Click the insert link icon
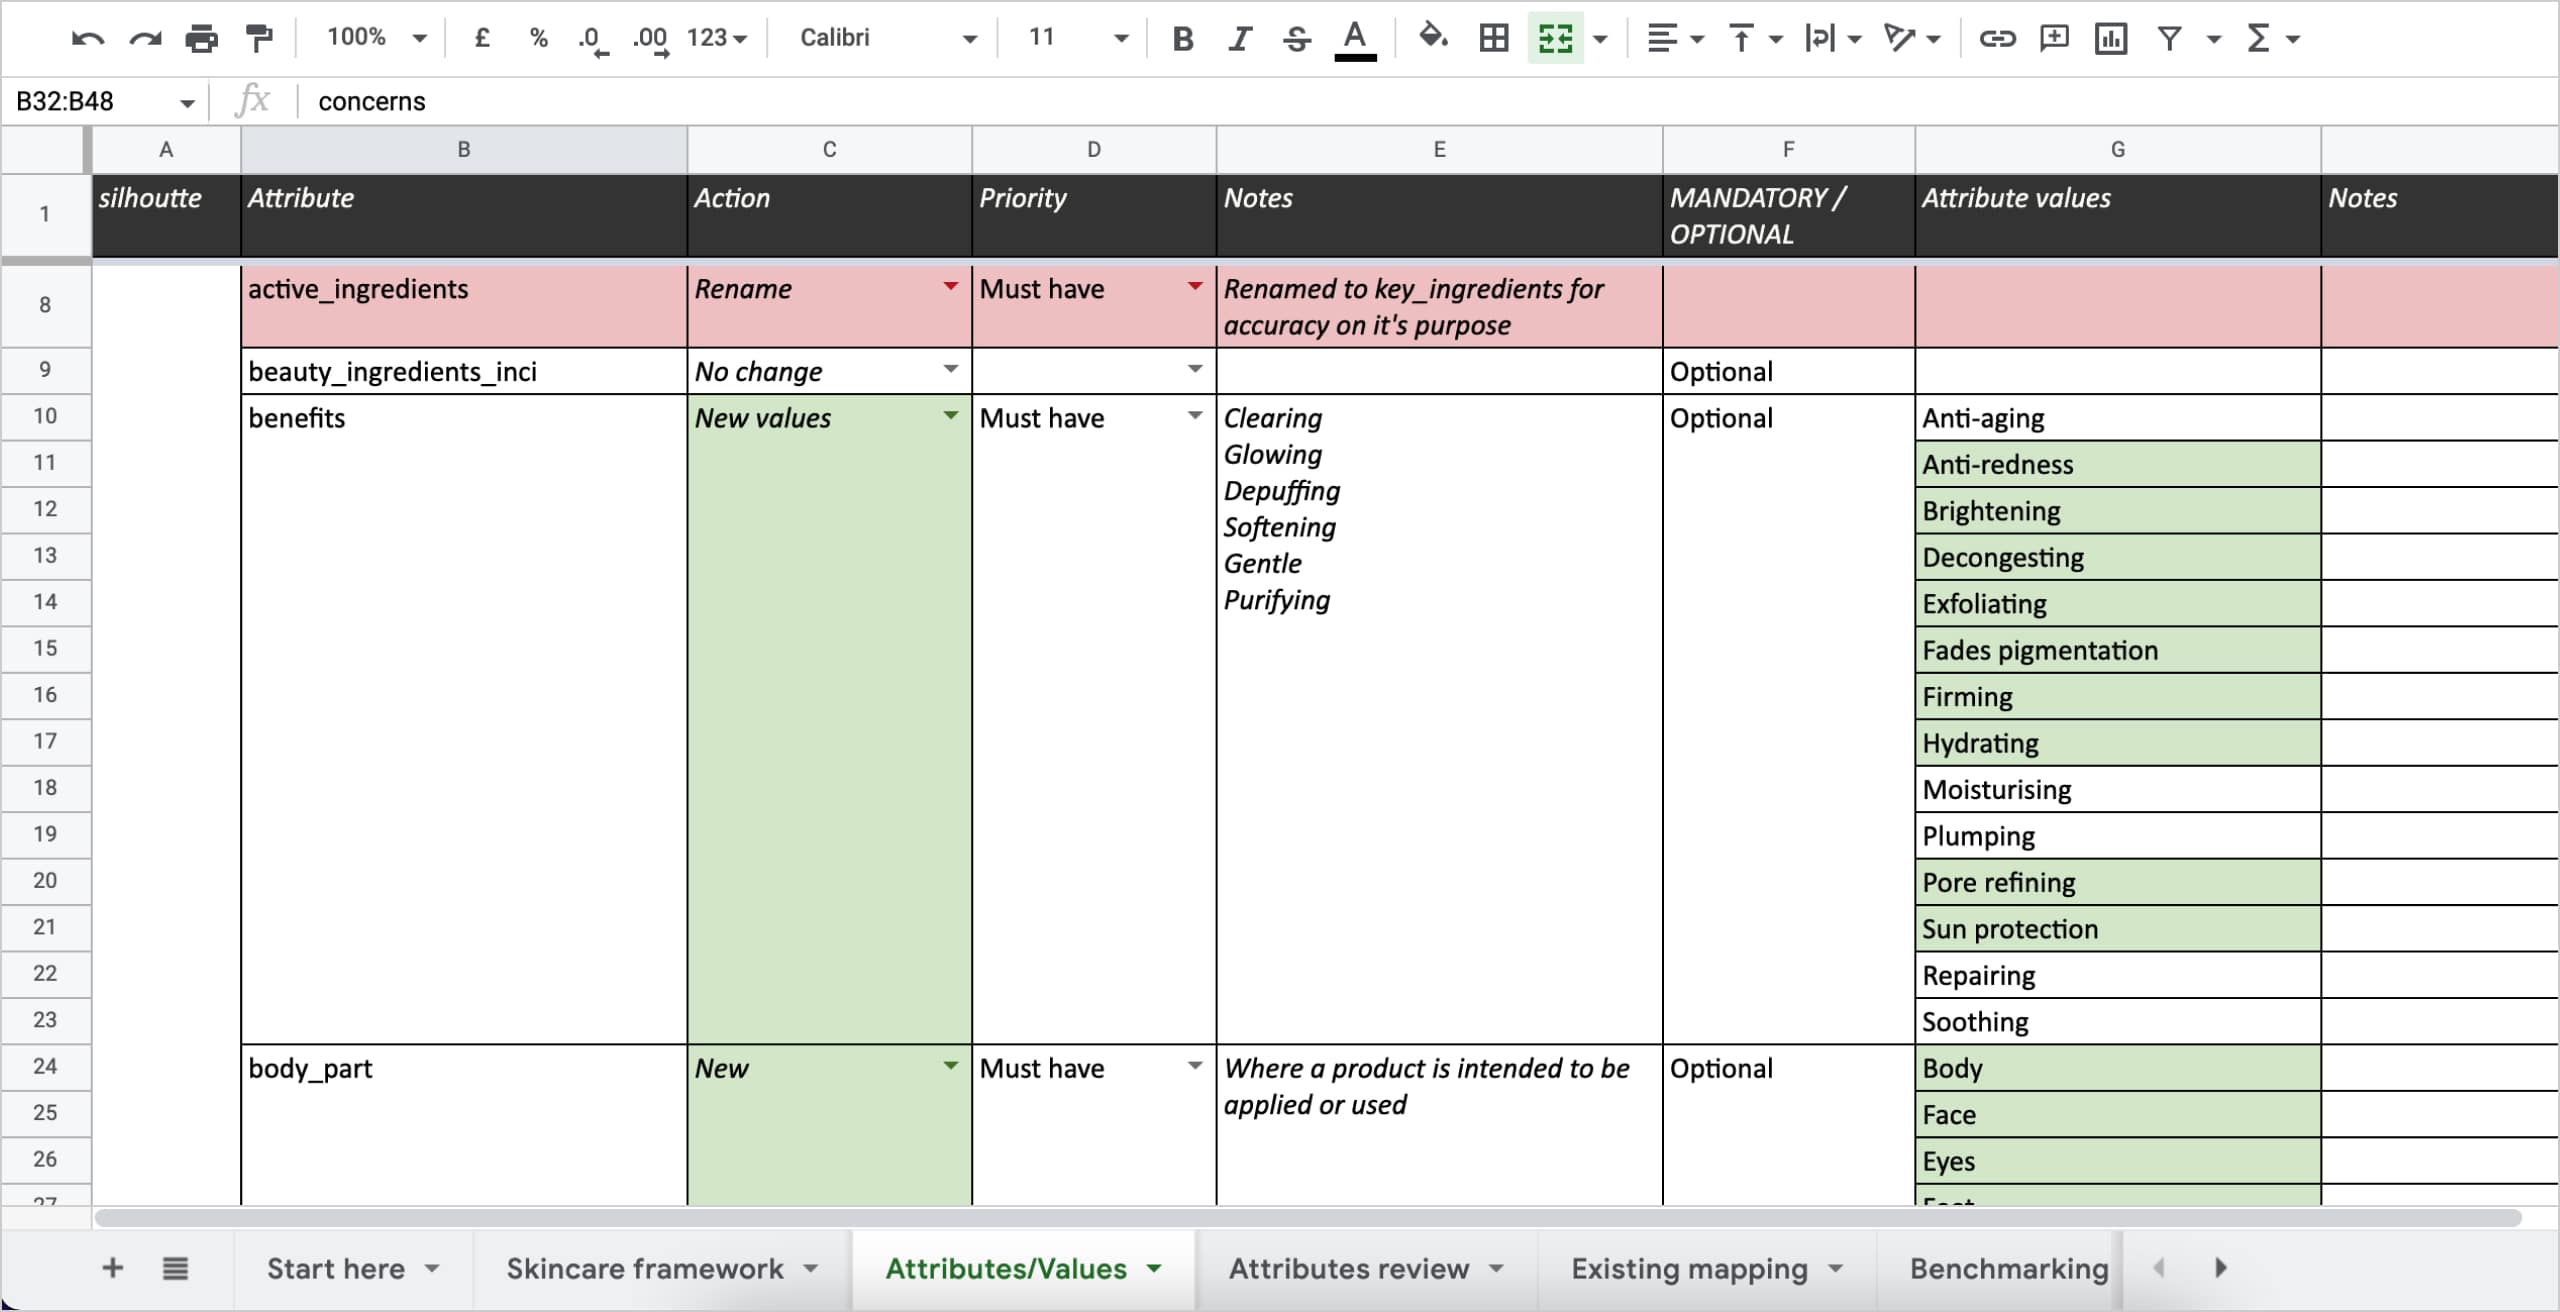Viewport: 2560px width, 1312px height. [x=1997, y=39]
